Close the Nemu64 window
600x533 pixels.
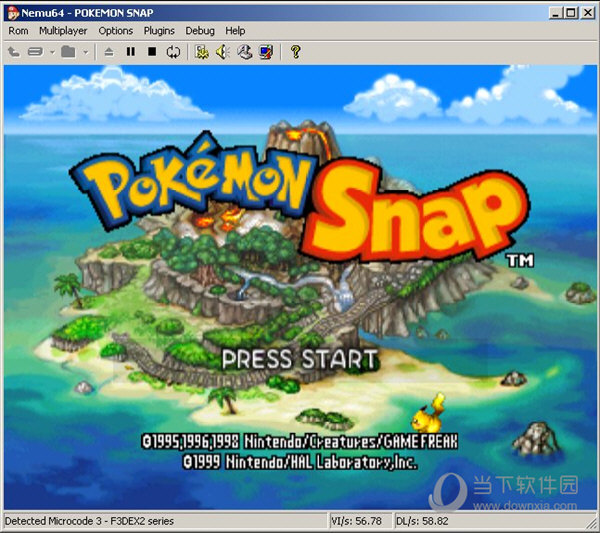(587, 13)
